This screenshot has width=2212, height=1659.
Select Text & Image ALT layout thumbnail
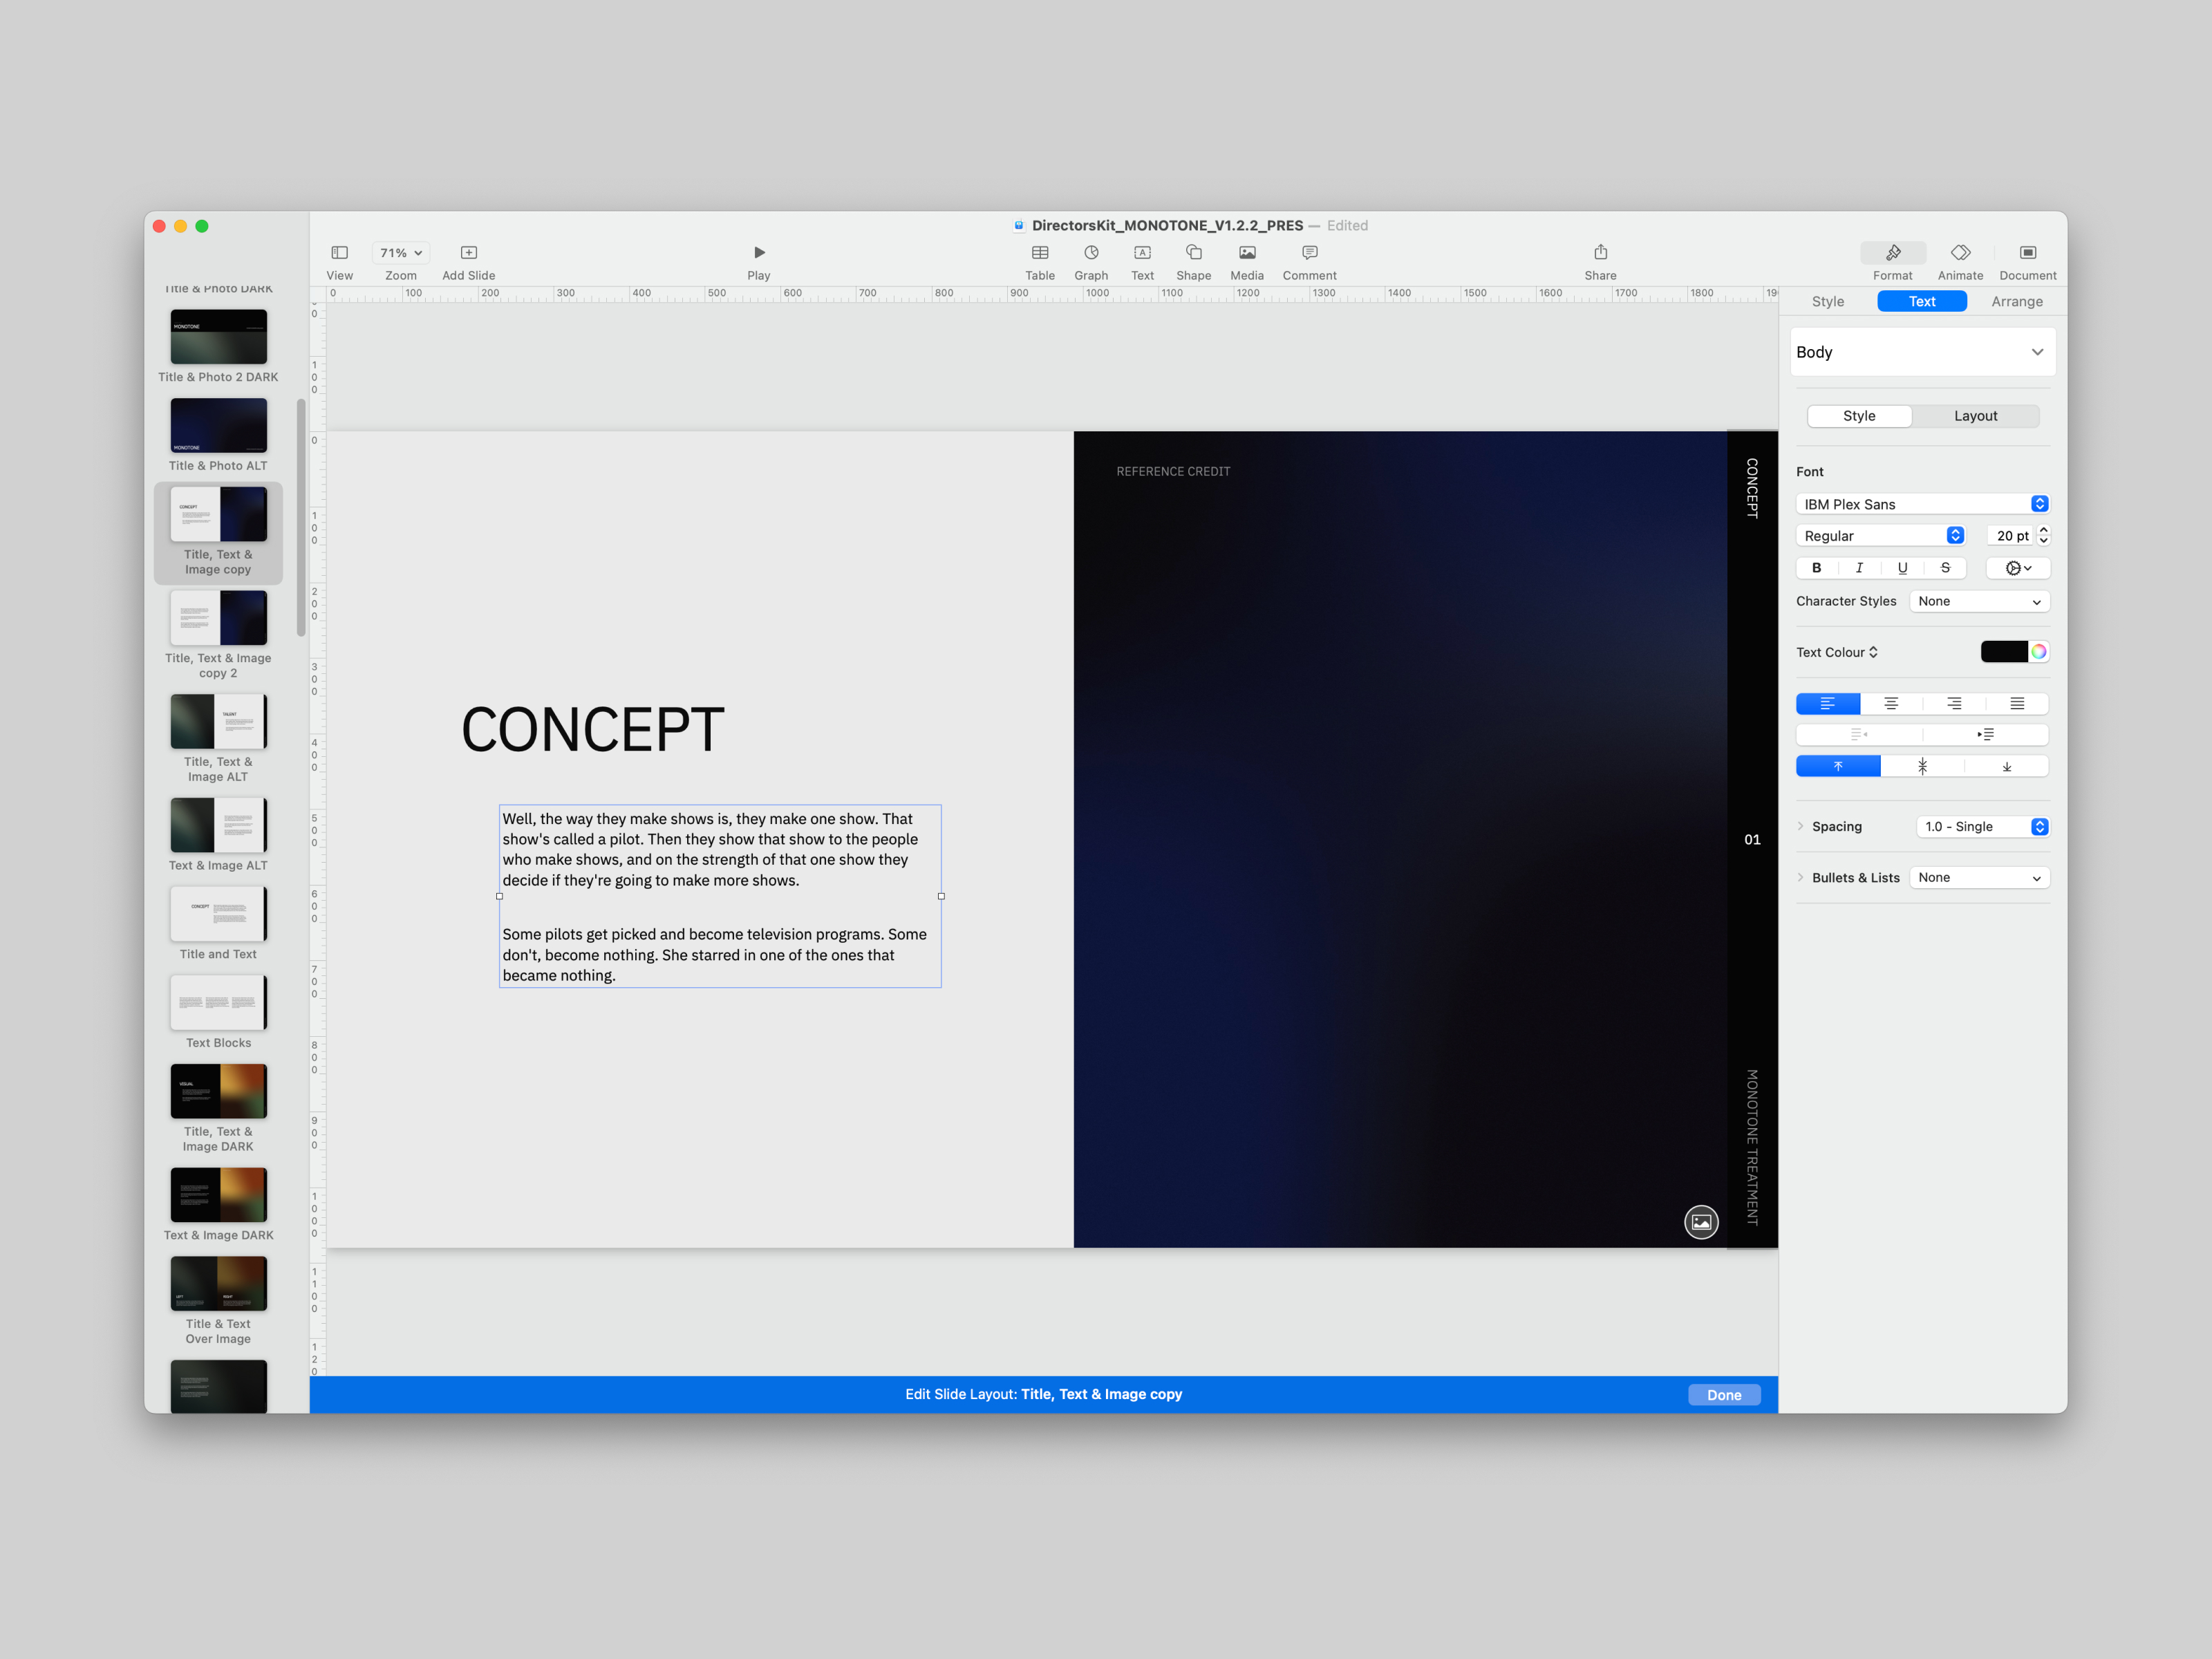(218, 826)
